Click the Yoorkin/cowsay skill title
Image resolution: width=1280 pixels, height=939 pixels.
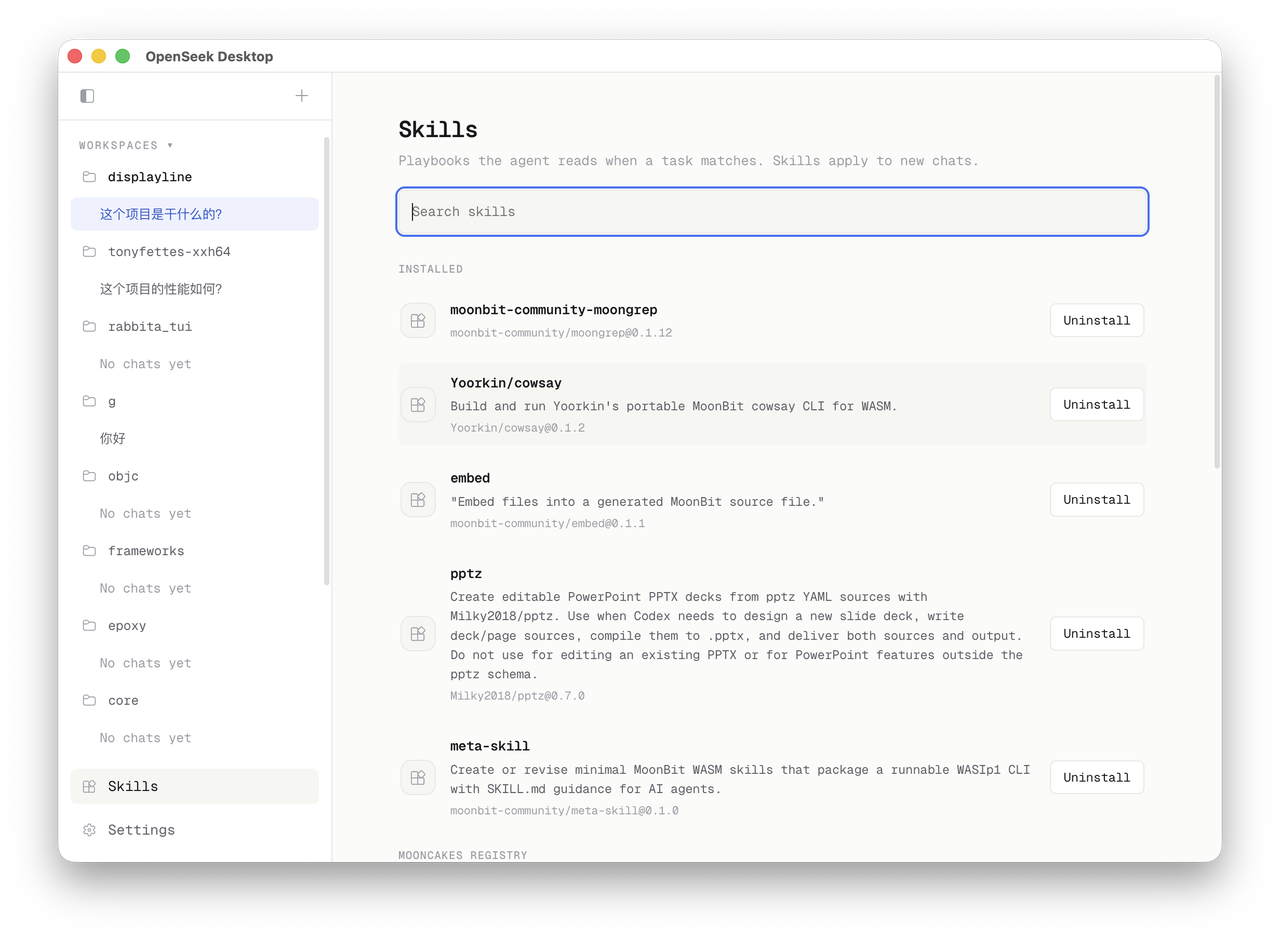(506, 383)
